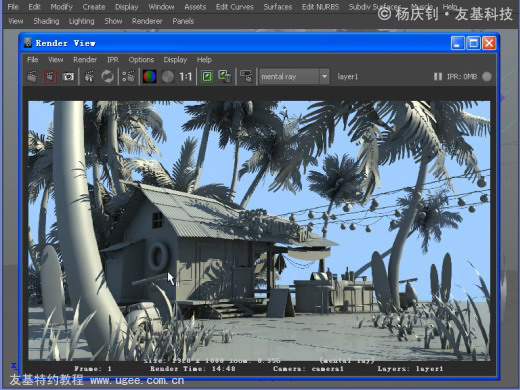This screenshot has height=390, width=520.
Task: Open the Render View File menu
Action: point(33,60)
